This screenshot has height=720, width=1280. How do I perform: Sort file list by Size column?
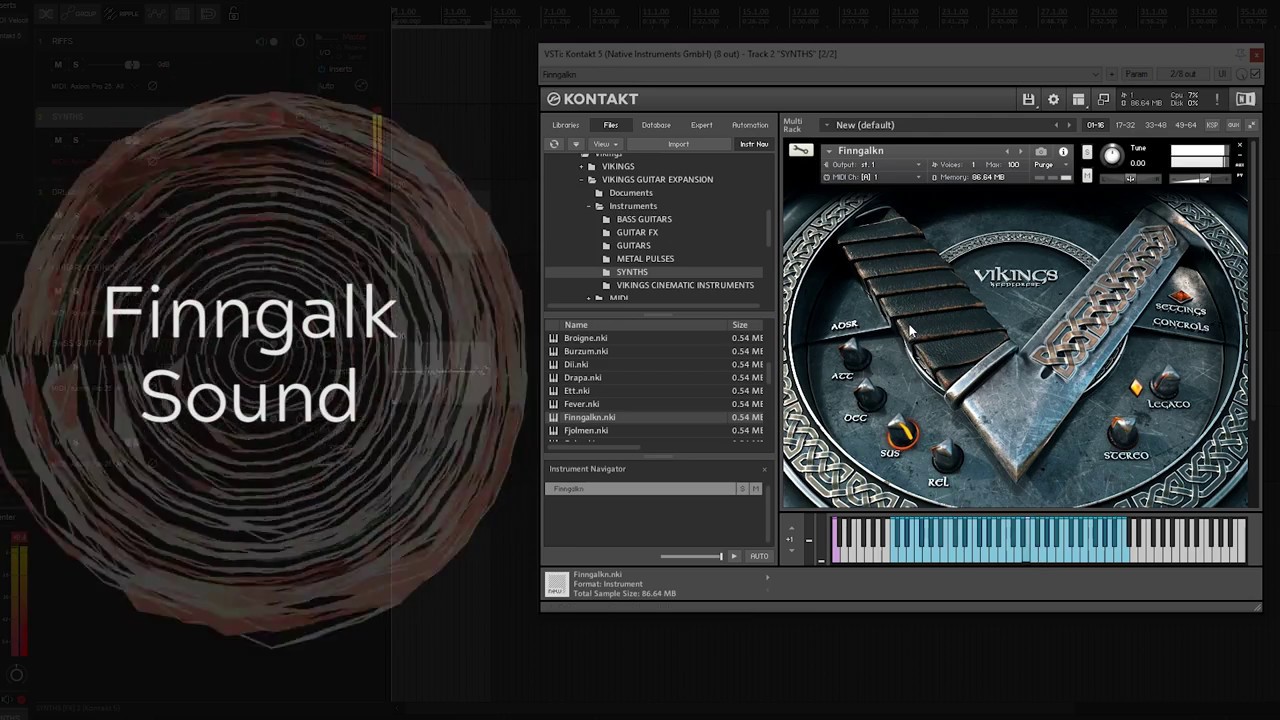click(x=740, y=325)
